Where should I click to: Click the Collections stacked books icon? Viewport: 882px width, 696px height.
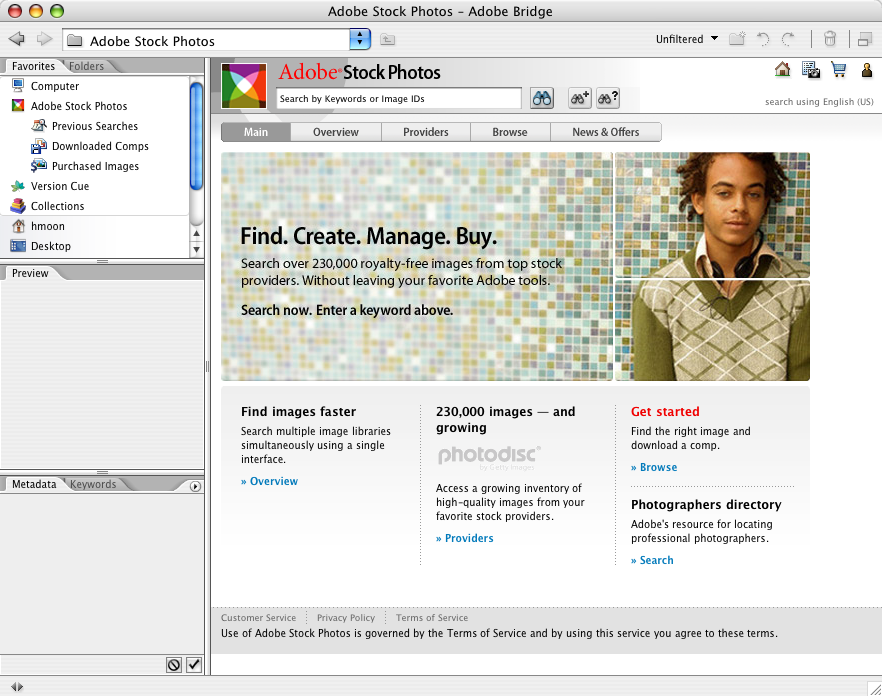point(18,206)
